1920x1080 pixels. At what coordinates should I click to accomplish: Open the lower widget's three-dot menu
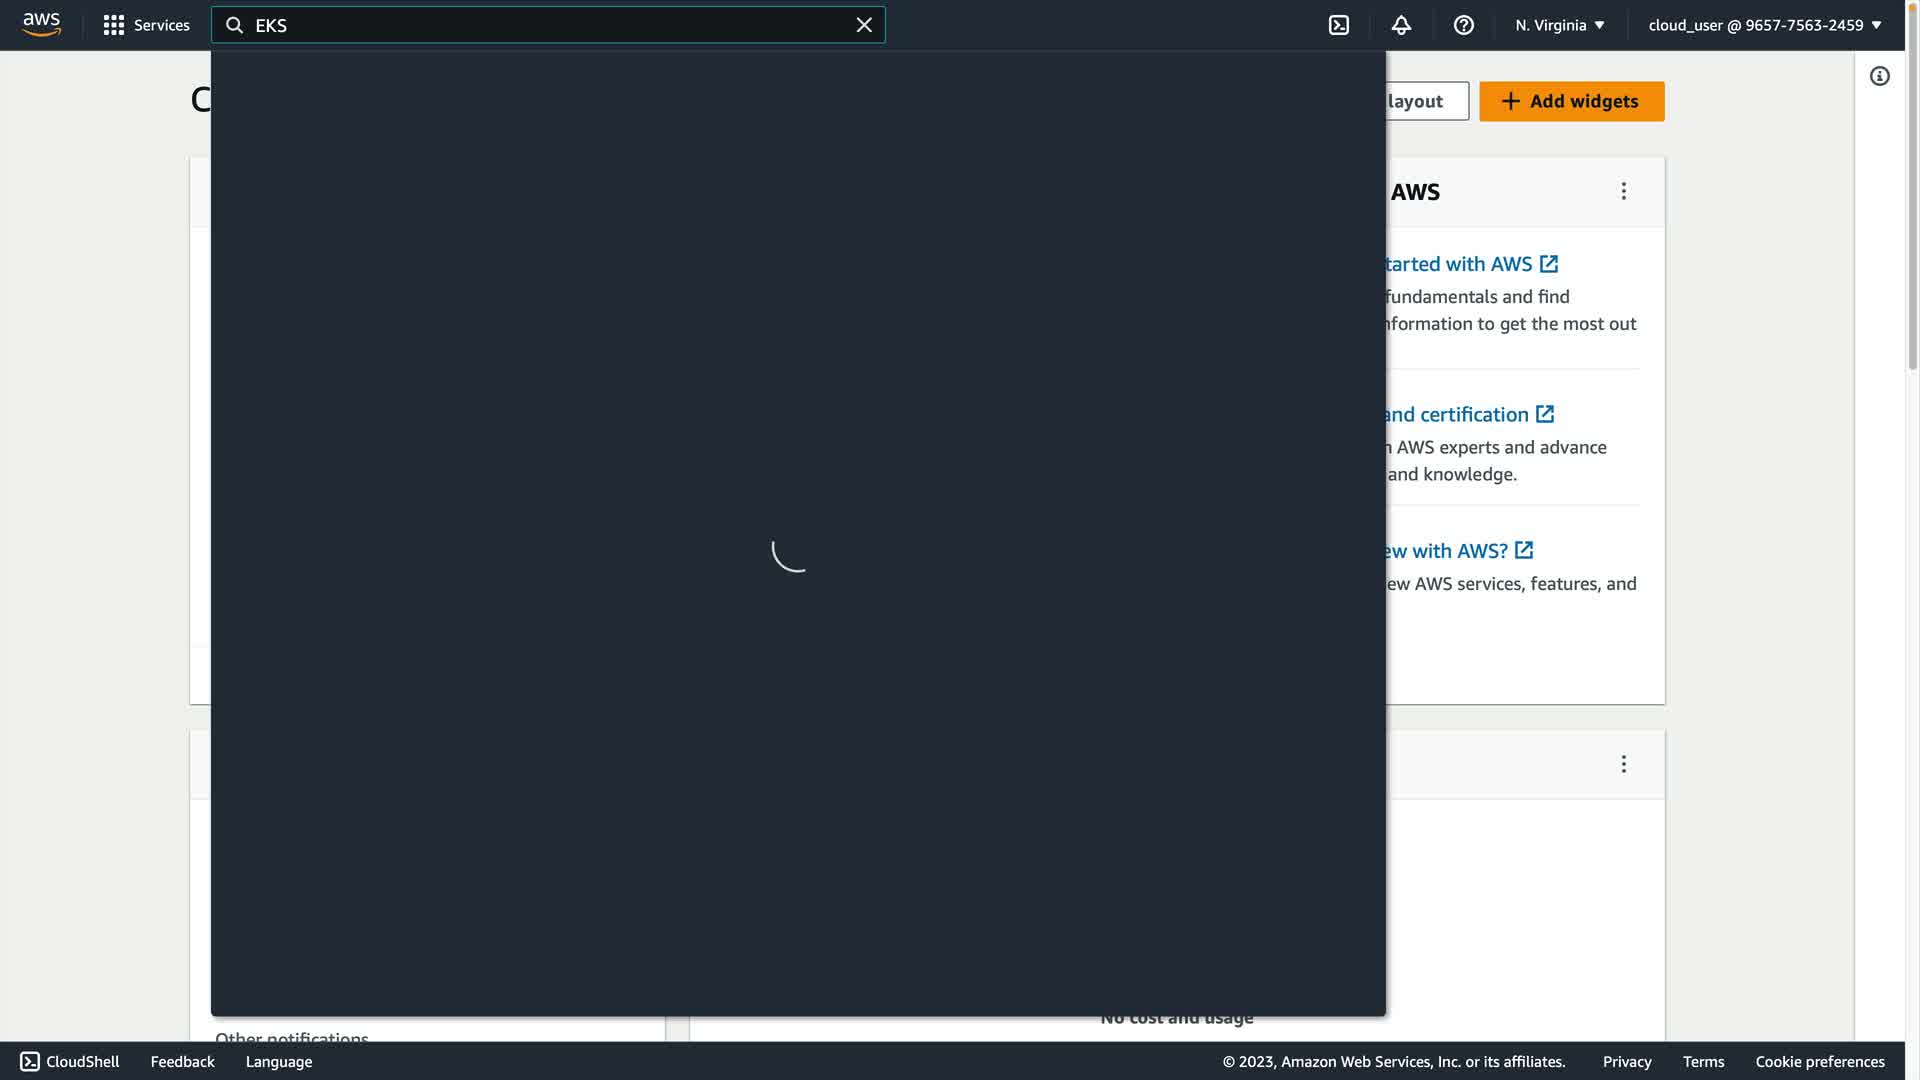pos(1623,764)
